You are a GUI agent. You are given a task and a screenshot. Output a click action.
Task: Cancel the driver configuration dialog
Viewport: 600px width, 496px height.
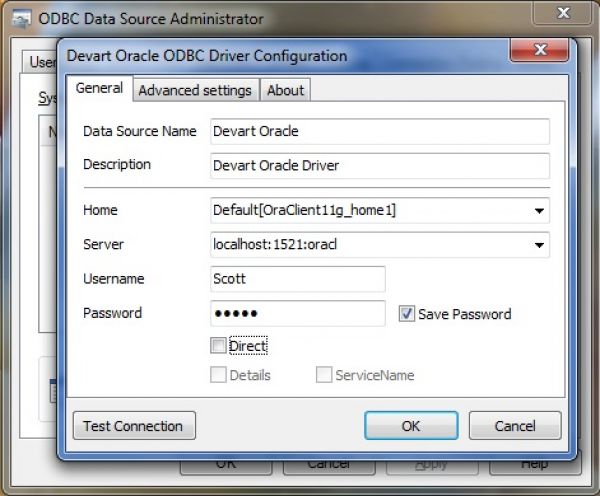(x=515, y=426)
